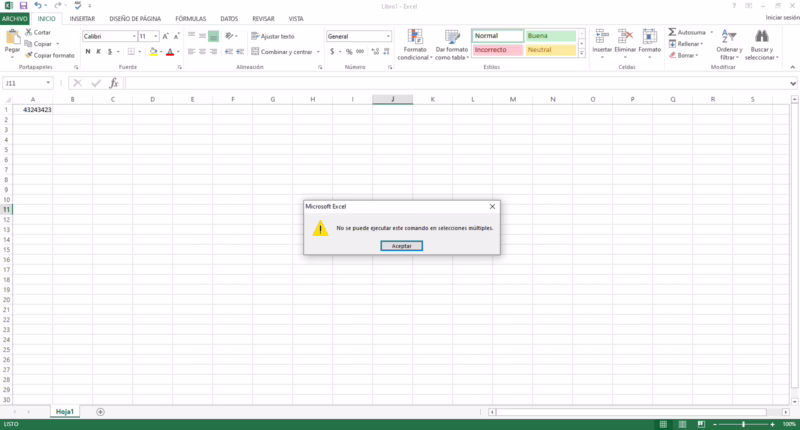The height and width of the screenshot is (430, 800).
Task: Toggle bold N formatting
Action: pos(88,52)
